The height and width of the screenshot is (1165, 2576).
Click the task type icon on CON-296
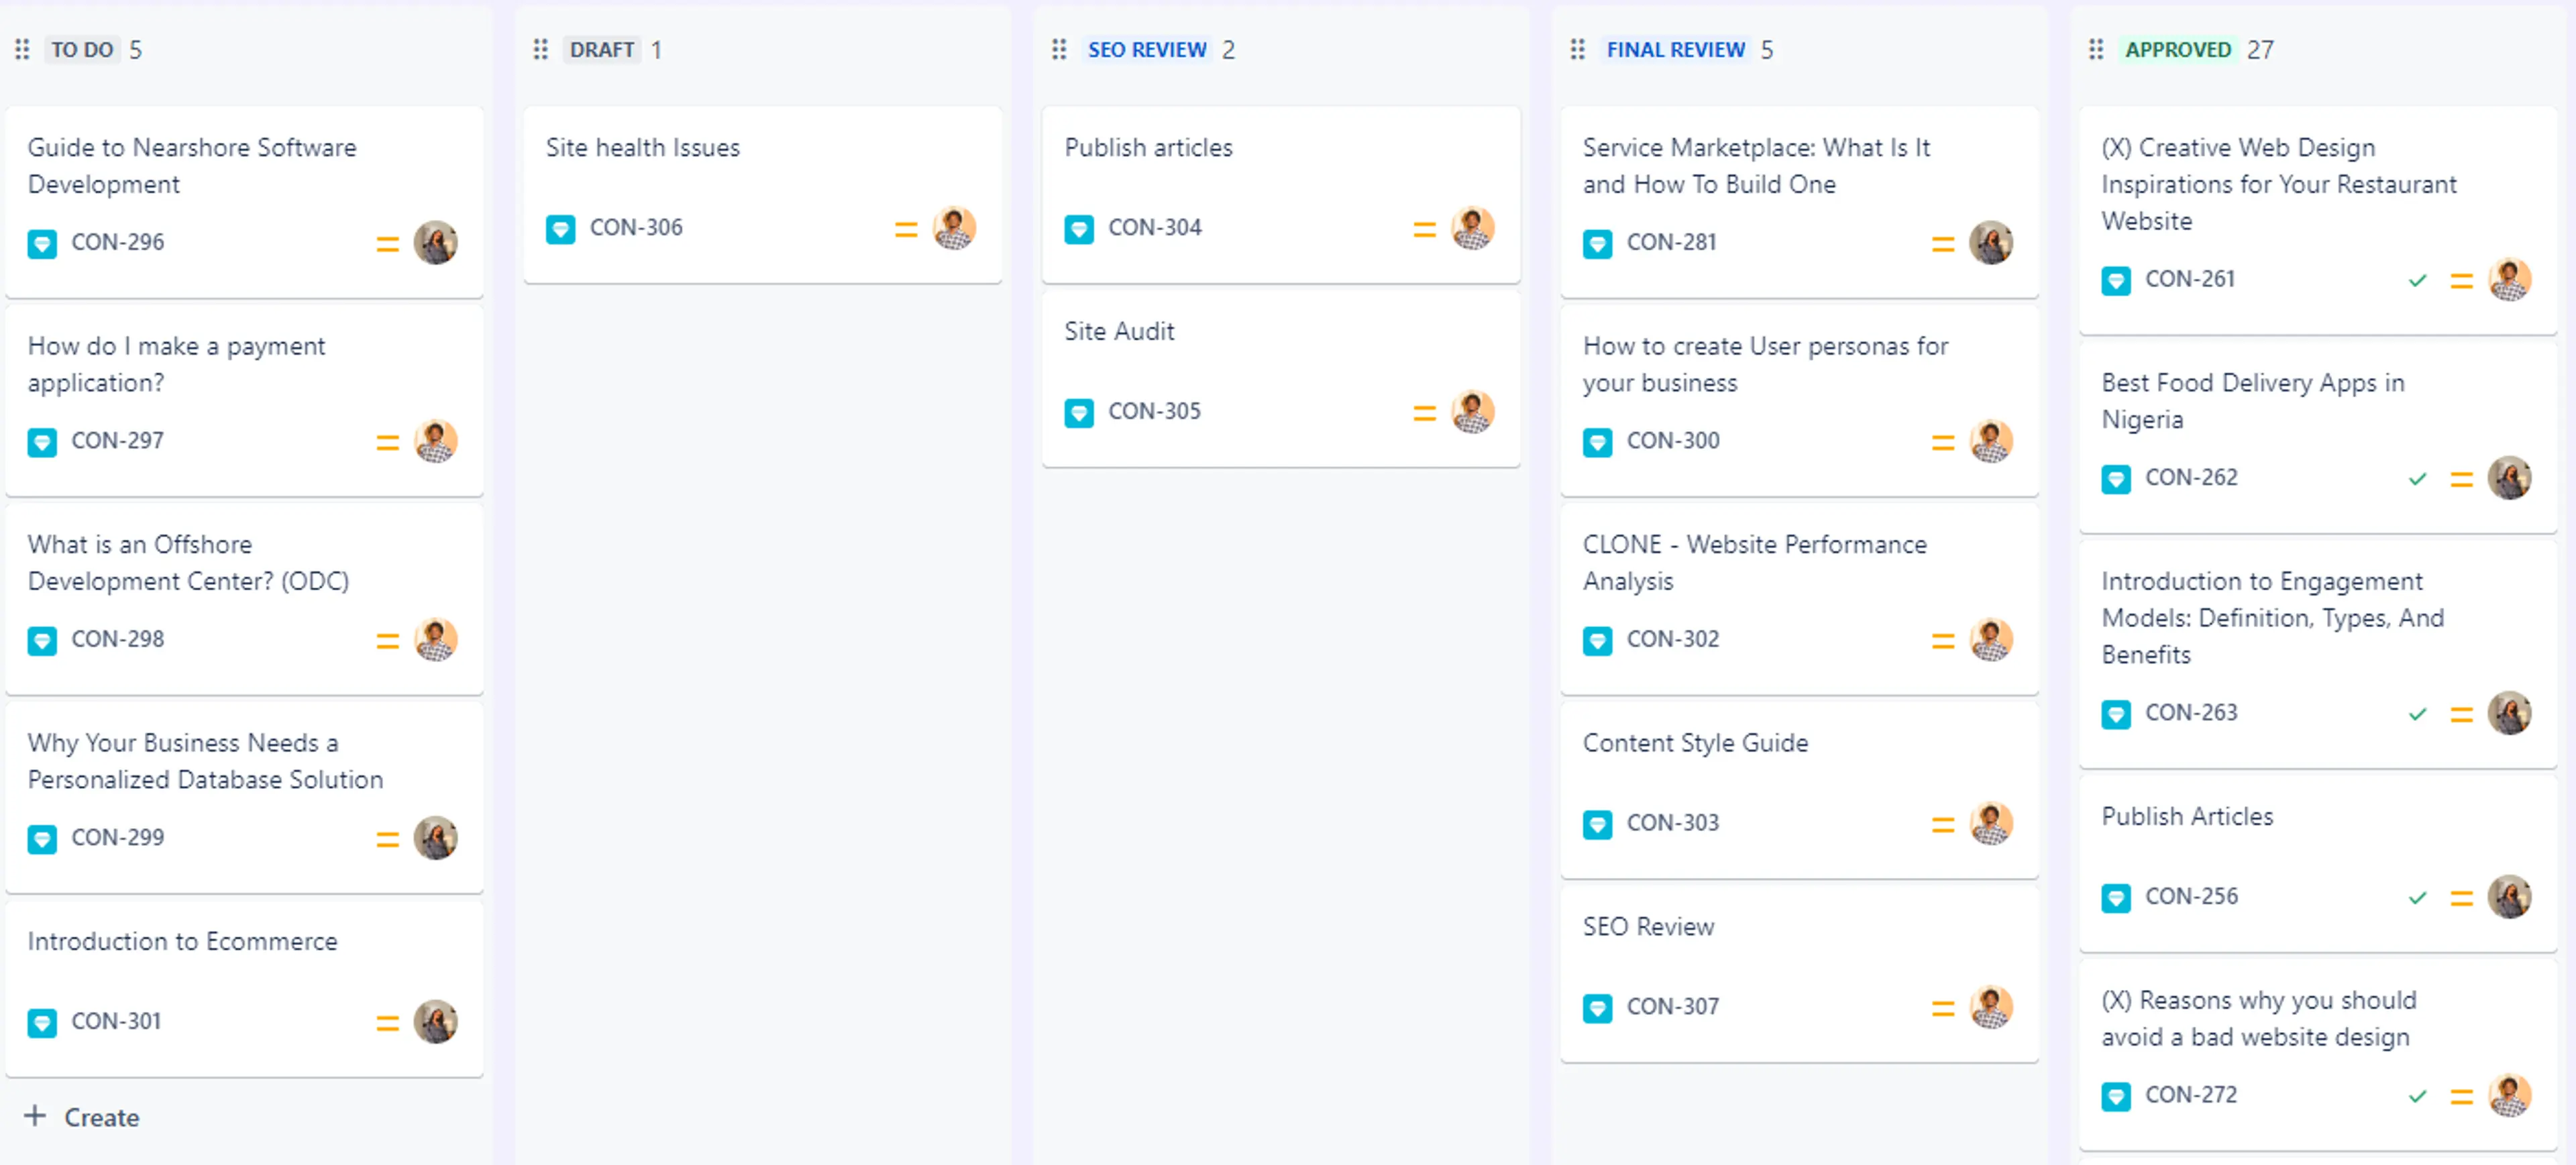coord(42,243)
